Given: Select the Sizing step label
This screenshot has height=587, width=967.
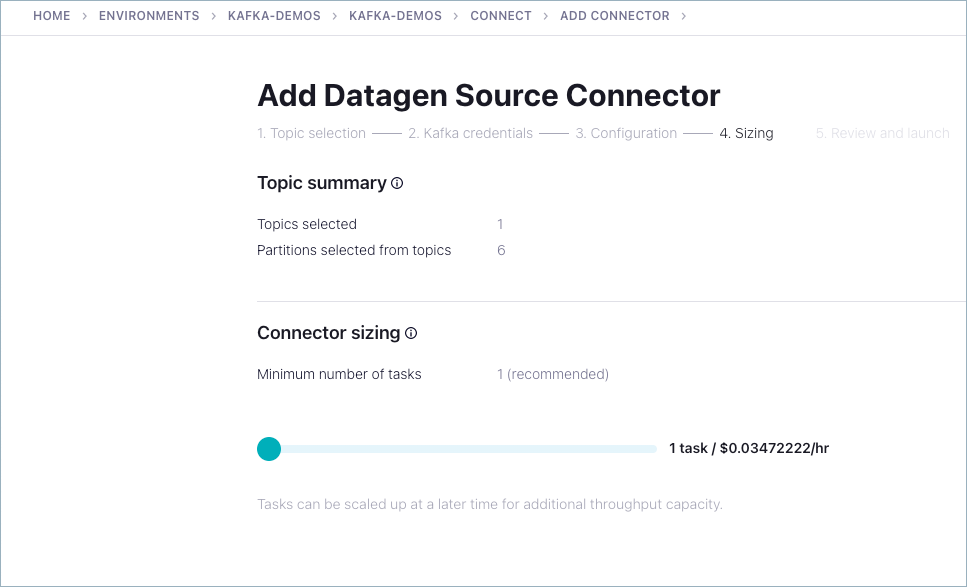Looking at the screenshot, I should (746, 133).
